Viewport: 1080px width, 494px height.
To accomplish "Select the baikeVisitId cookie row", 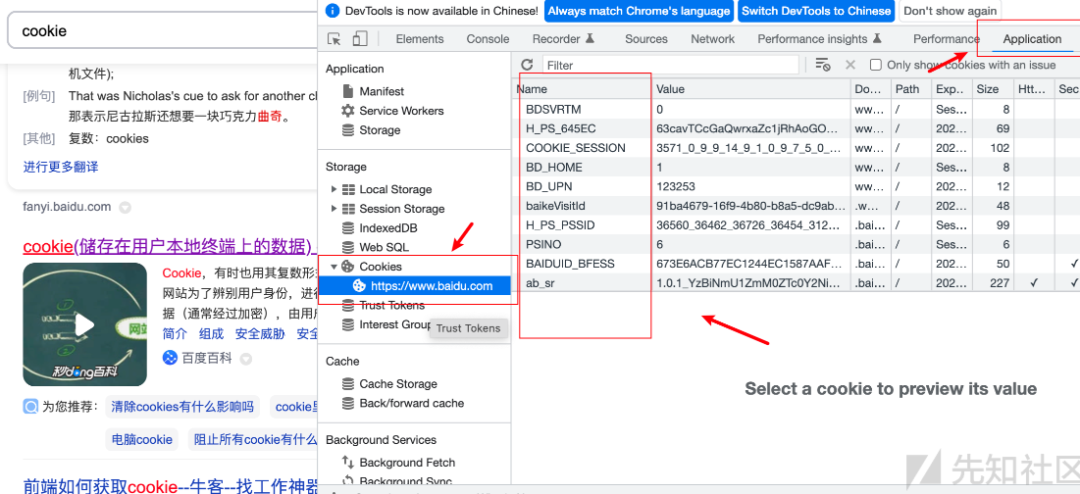I will click(x=796, y=205).
